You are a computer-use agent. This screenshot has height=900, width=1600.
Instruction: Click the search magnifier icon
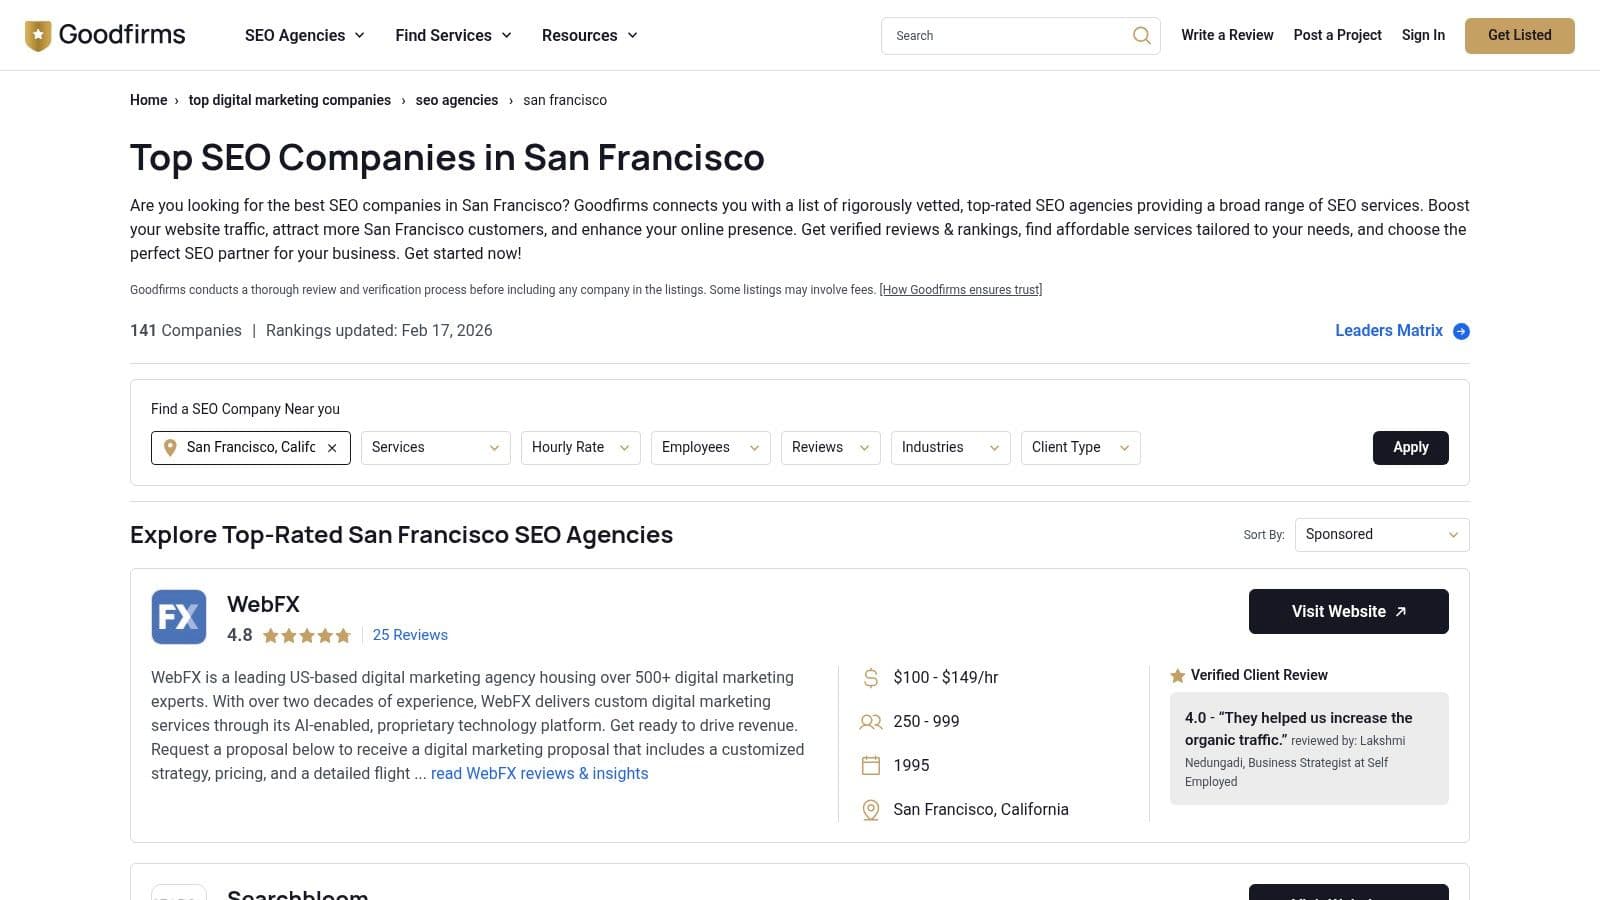pyautogui.click(x=1141, y=36)
